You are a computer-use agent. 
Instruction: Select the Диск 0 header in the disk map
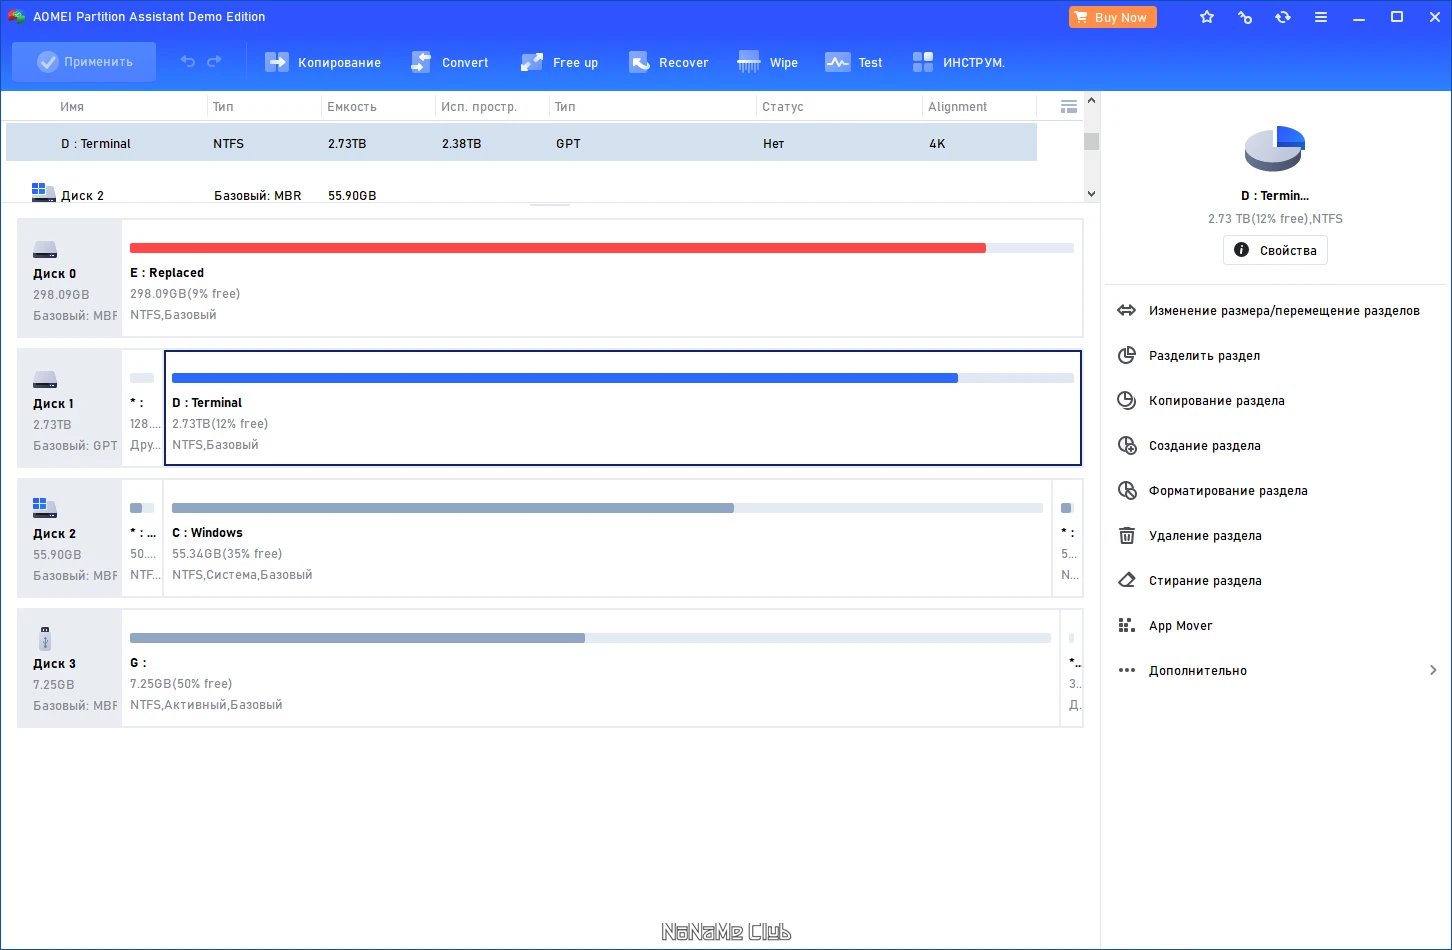[x=69, y=278]
